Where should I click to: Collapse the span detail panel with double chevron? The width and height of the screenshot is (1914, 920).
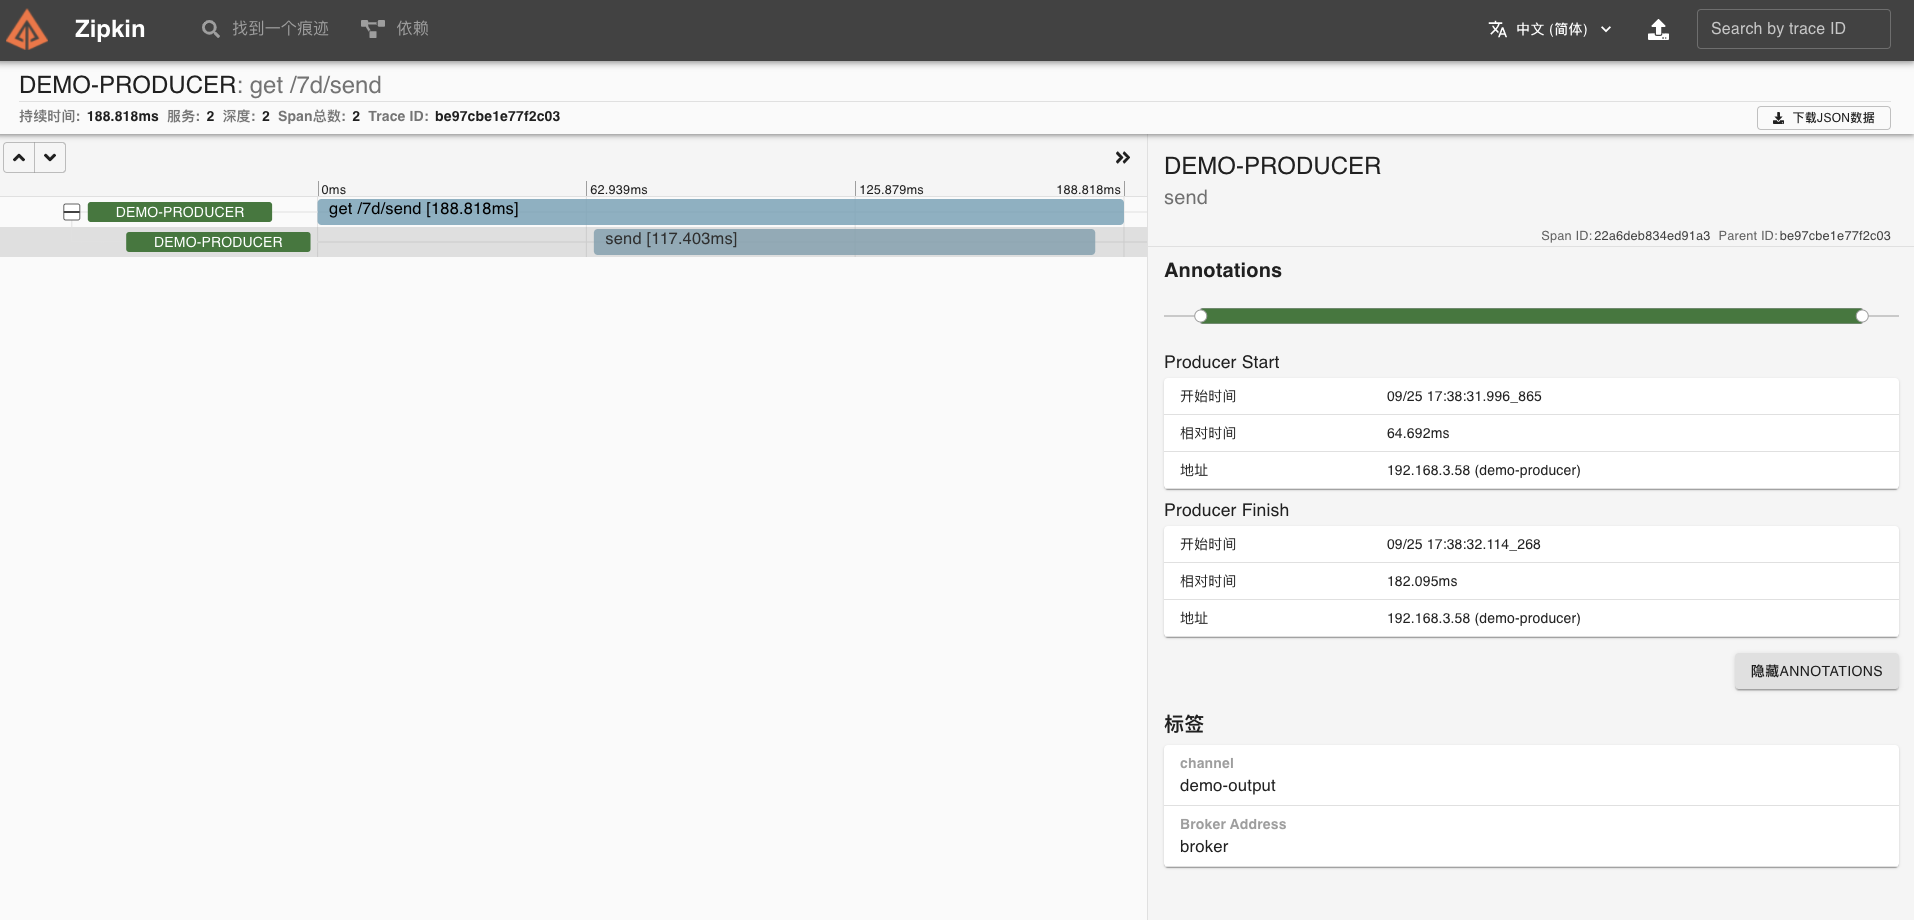[1123, 157]
